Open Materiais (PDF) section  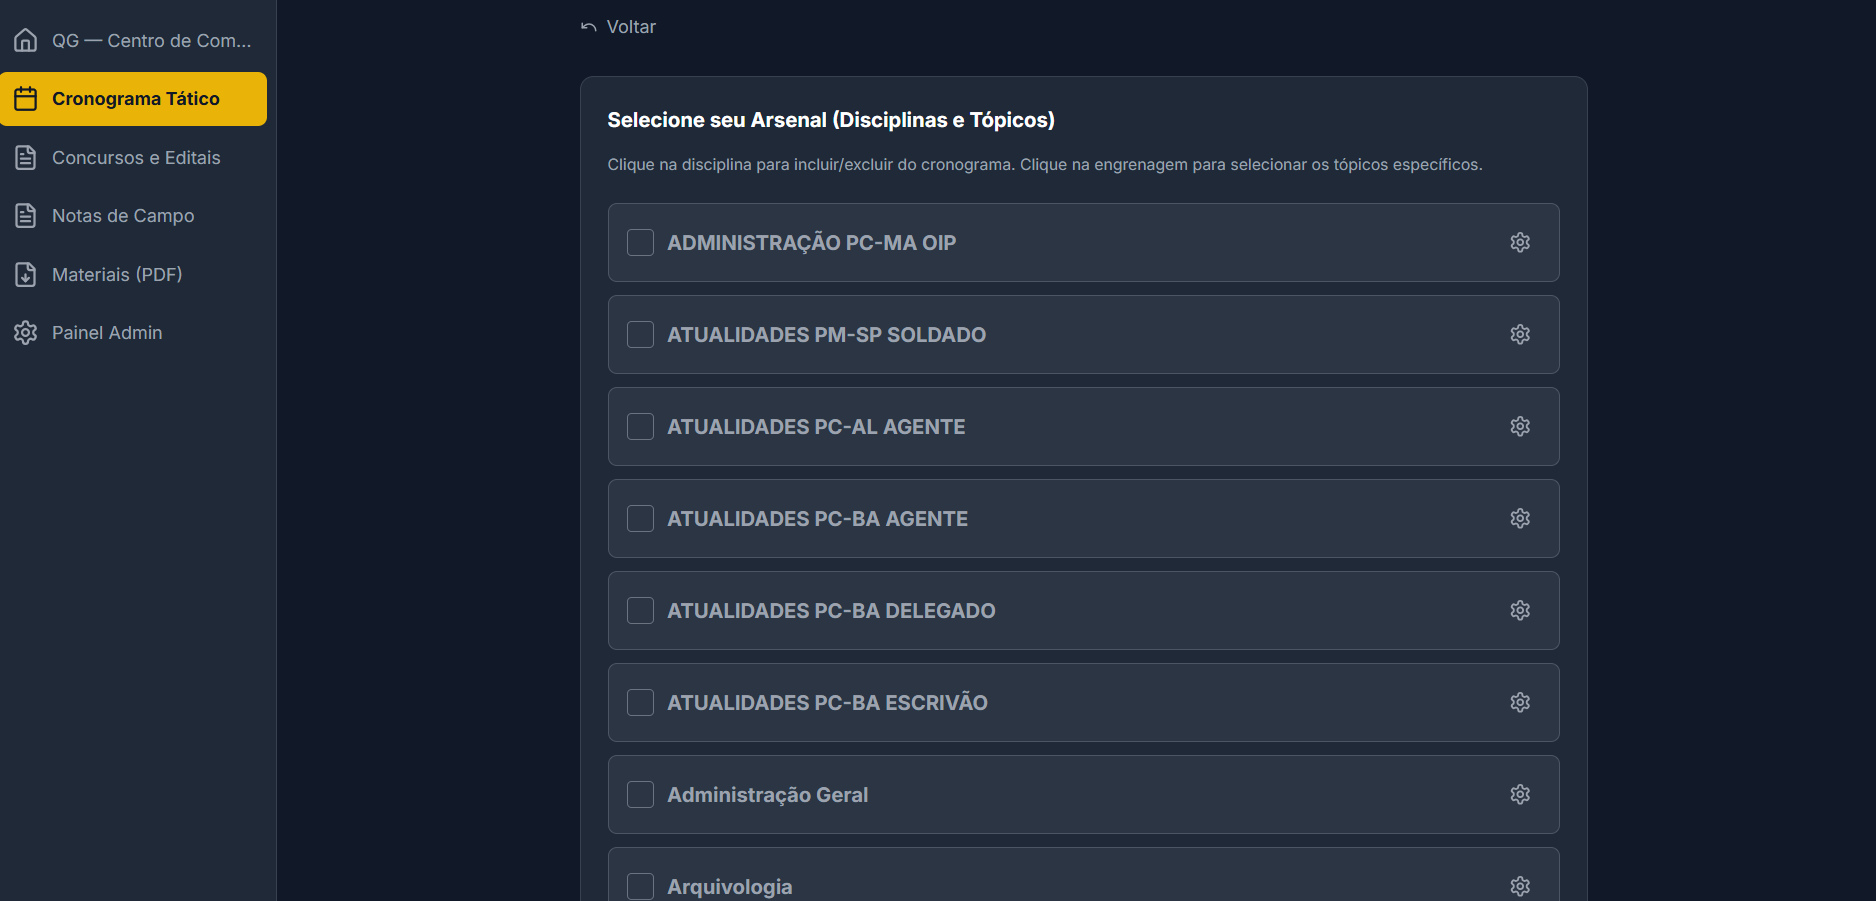tap(133, 274)
